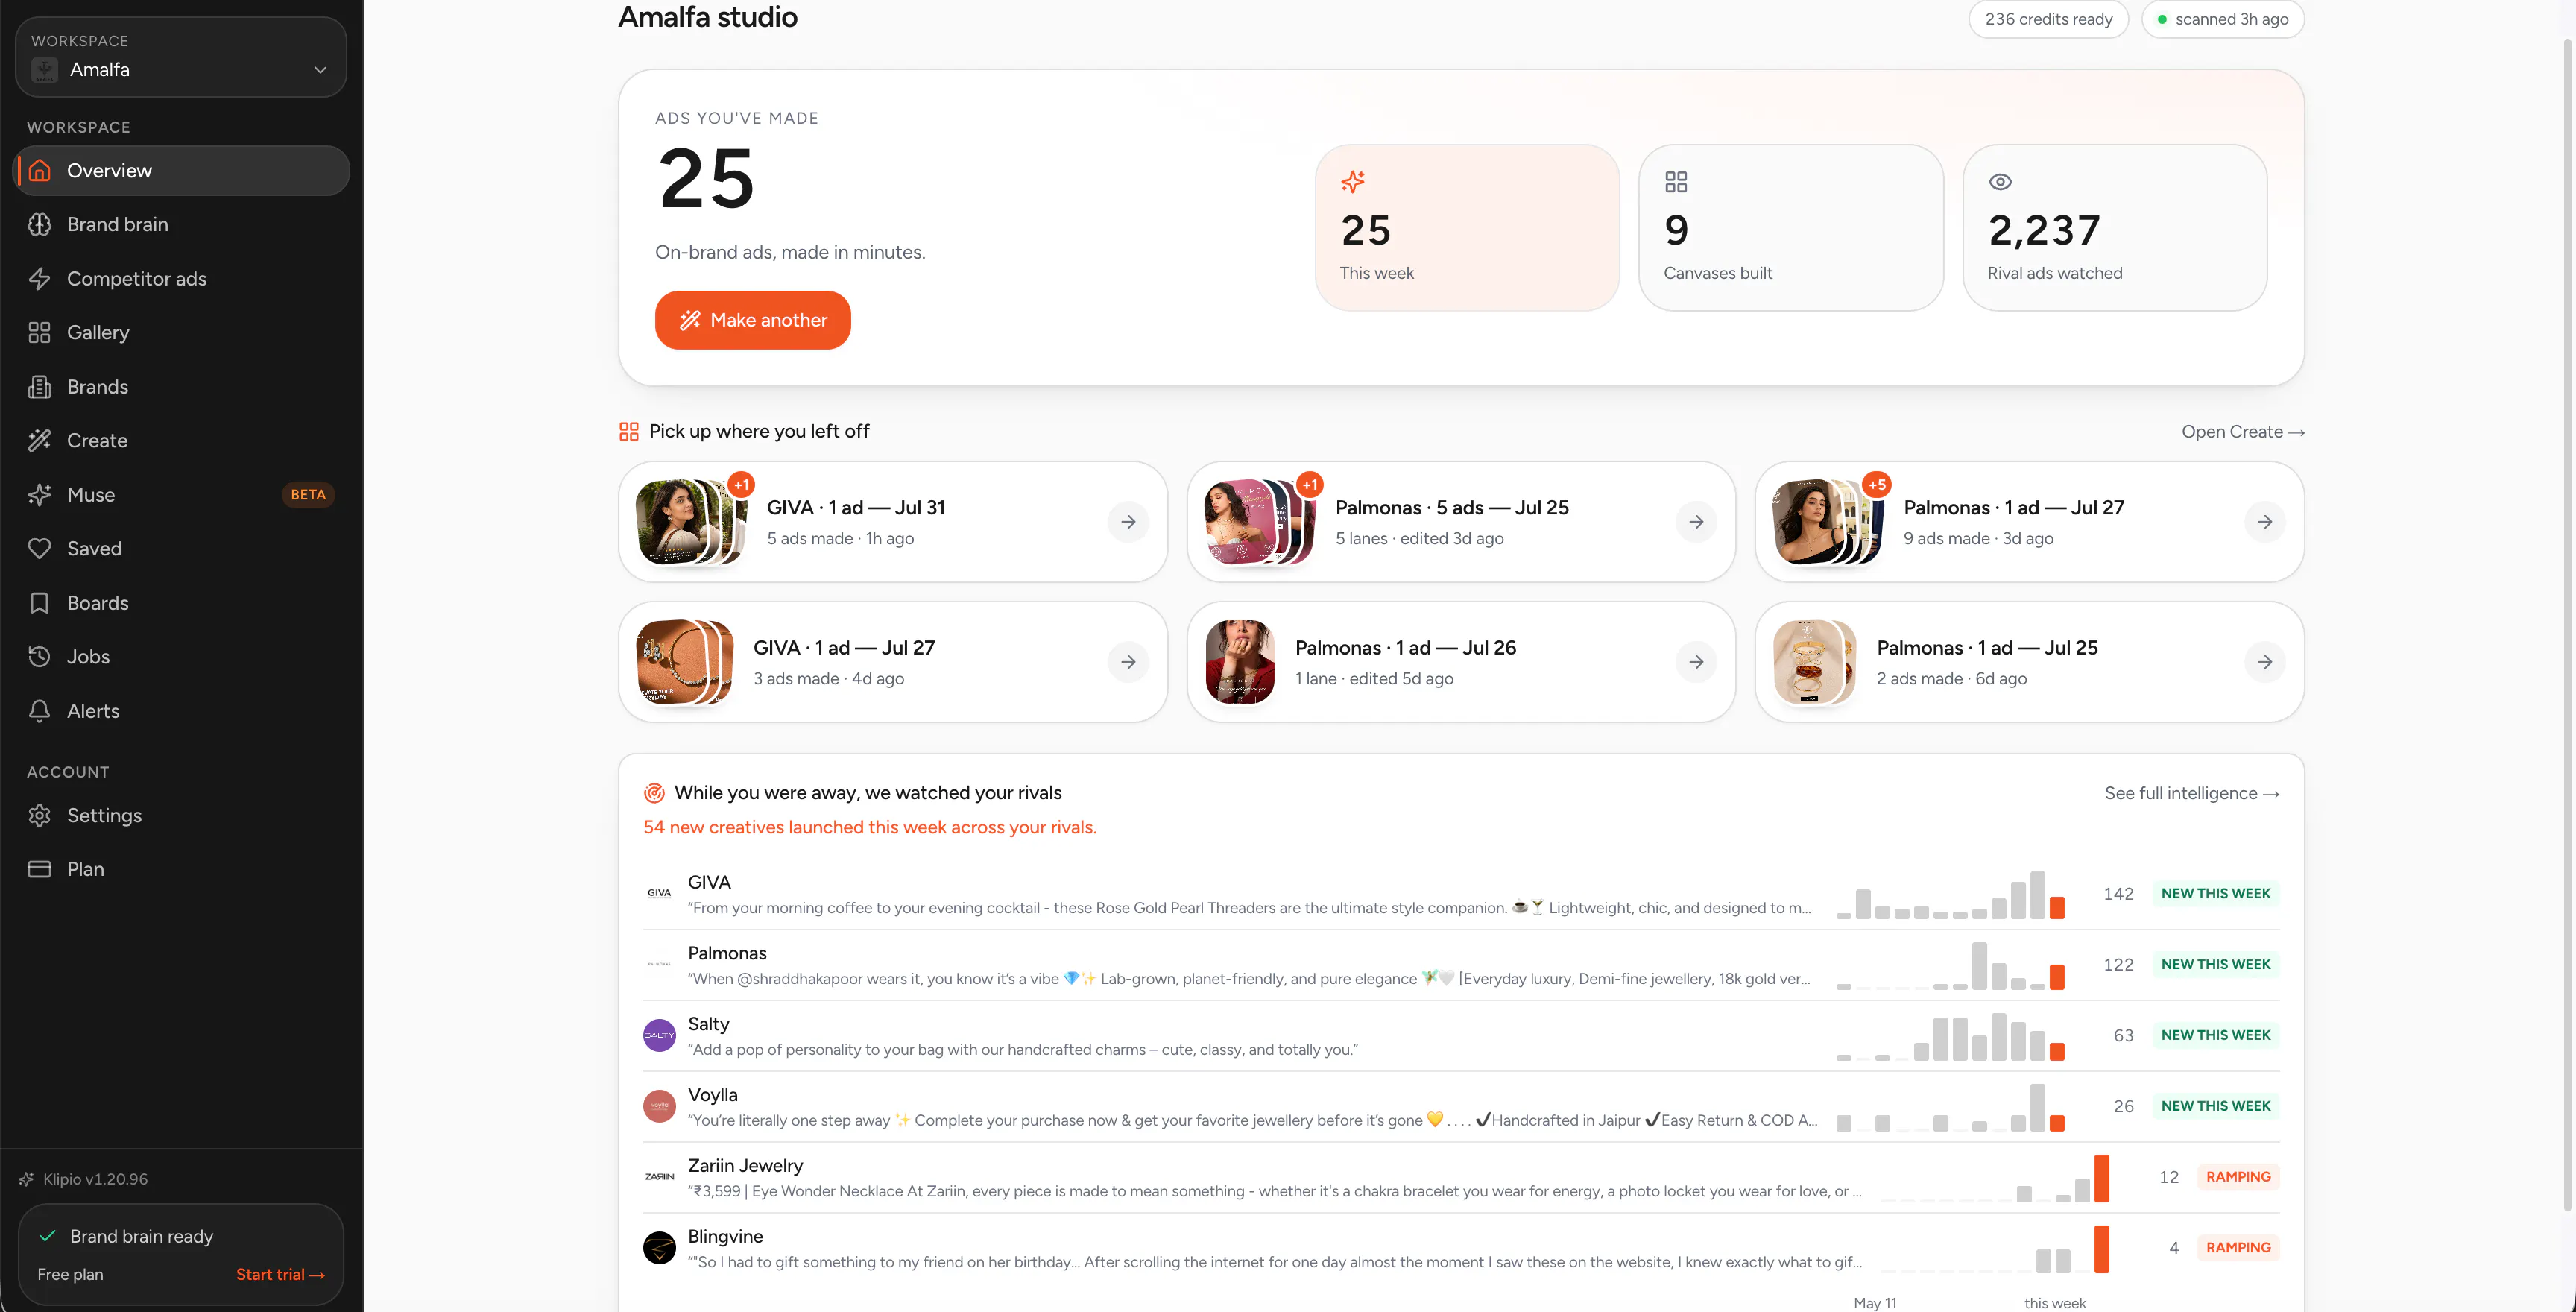Click thumbnail stack of Palmonas 5 ads card
2576x1312 pixels.
coord(1259,522)
